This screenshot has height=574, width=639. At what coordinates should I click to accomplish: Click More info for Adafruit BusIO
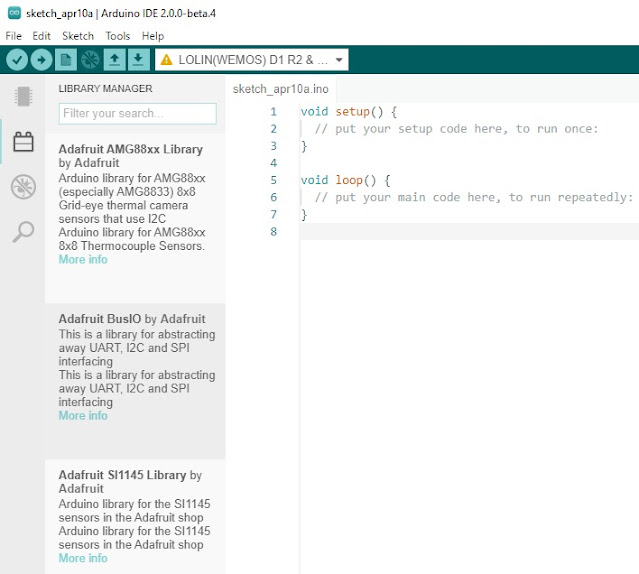pyautogui.click(x=83, y=416)
